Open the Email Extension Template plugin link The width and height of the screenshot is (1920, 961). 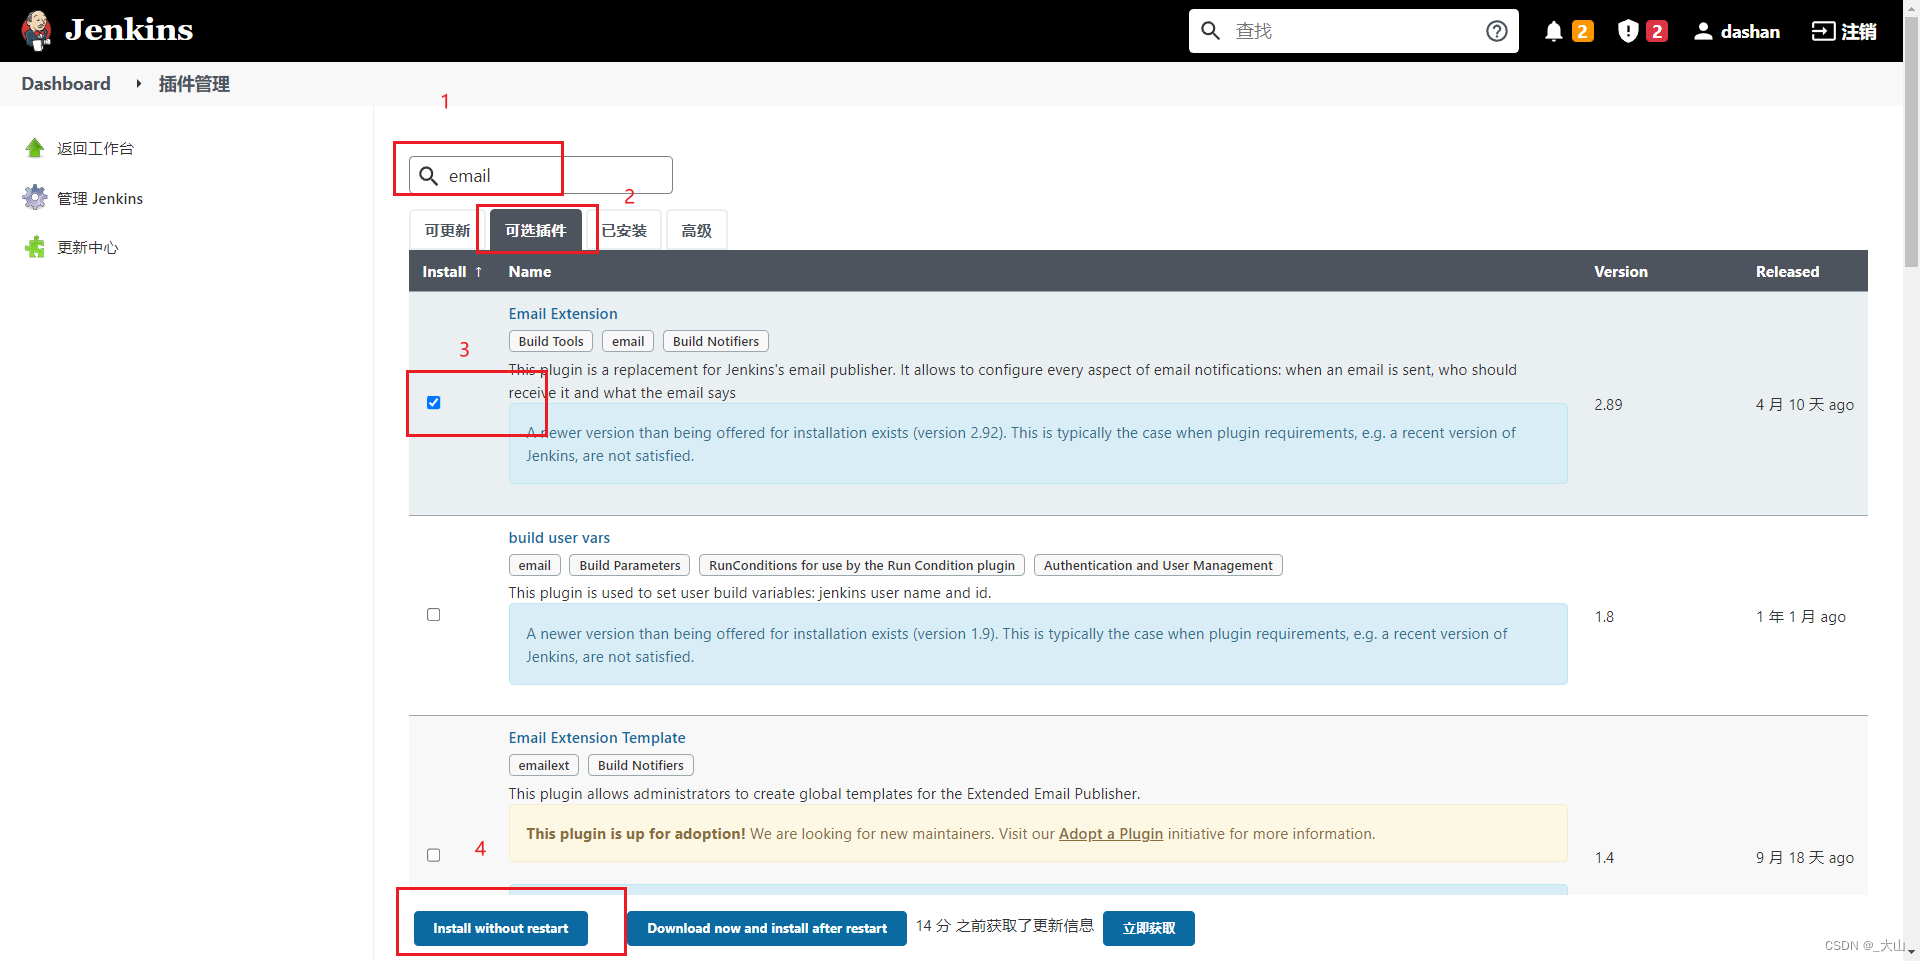(597, 738)
